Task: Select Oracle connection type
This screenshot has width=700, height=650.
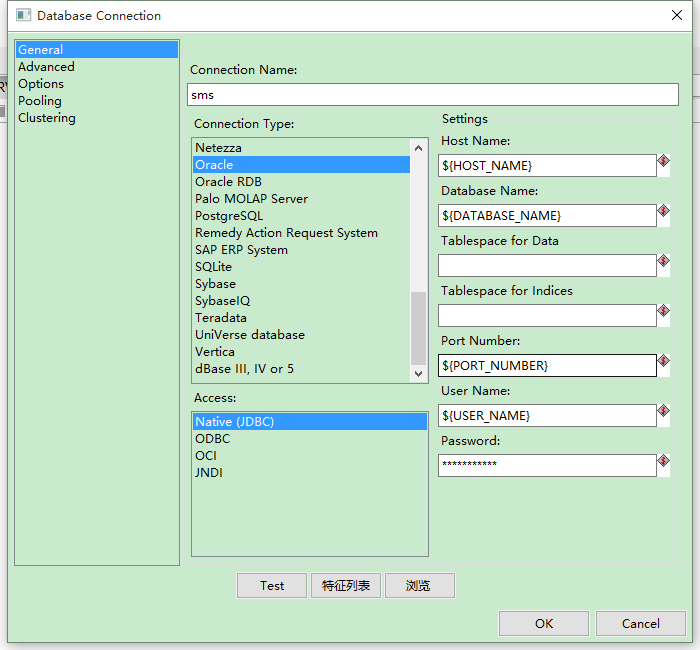Action: point(301,165)
